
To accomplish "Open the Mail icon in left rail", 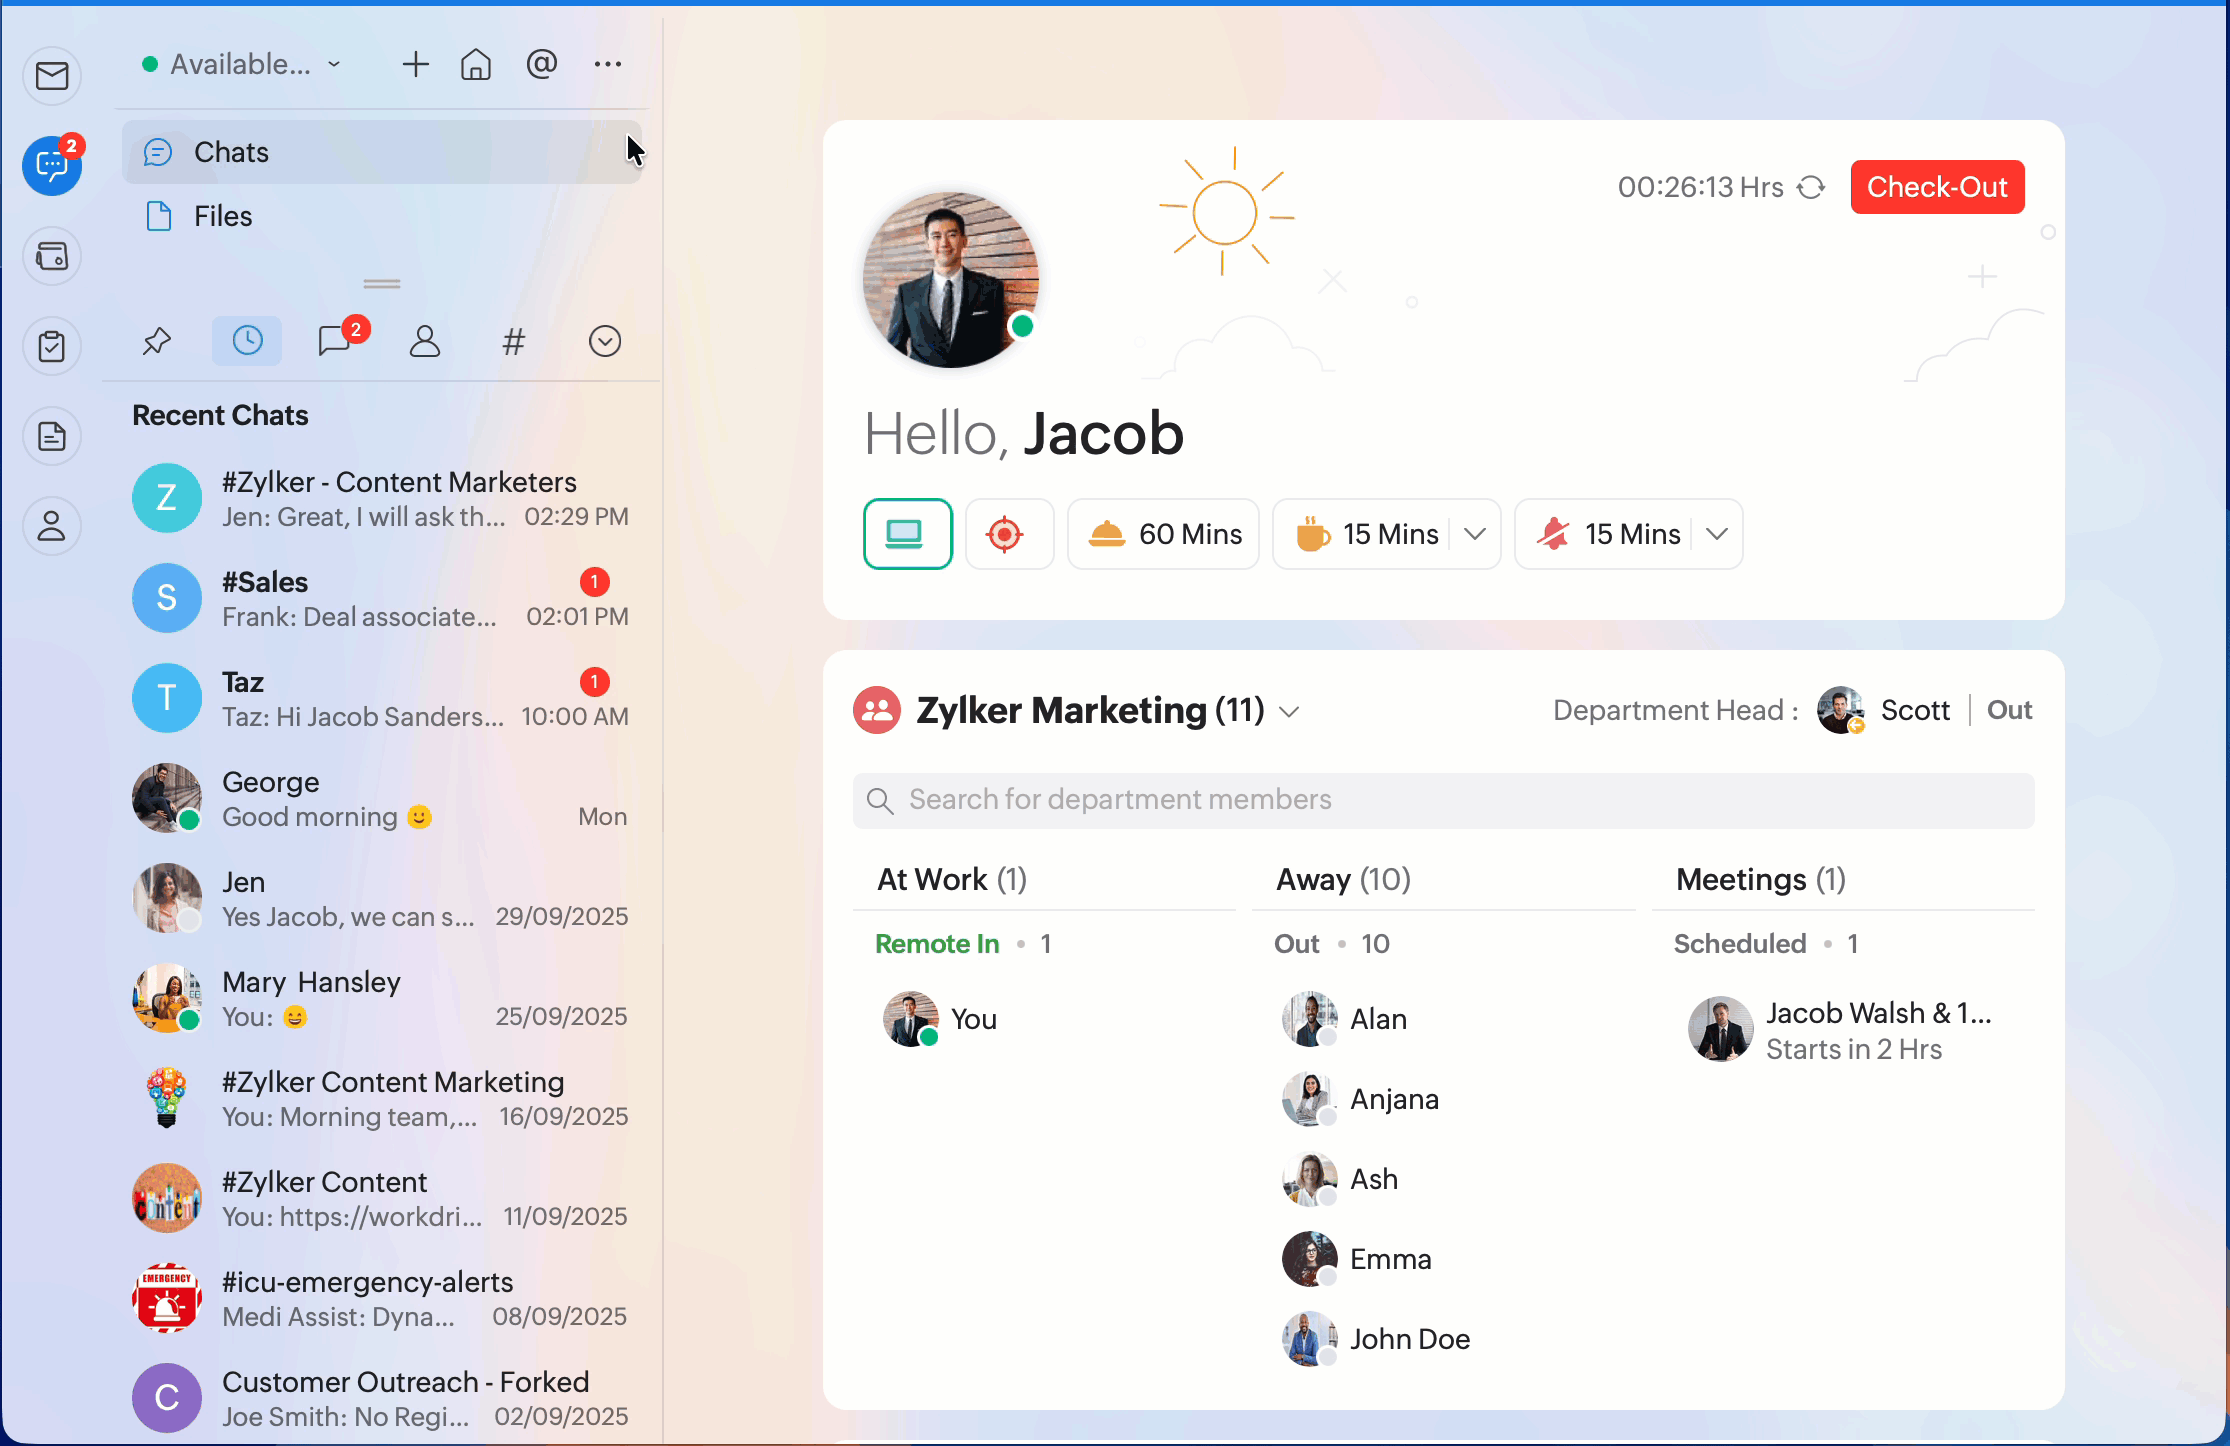I will 52,76.
